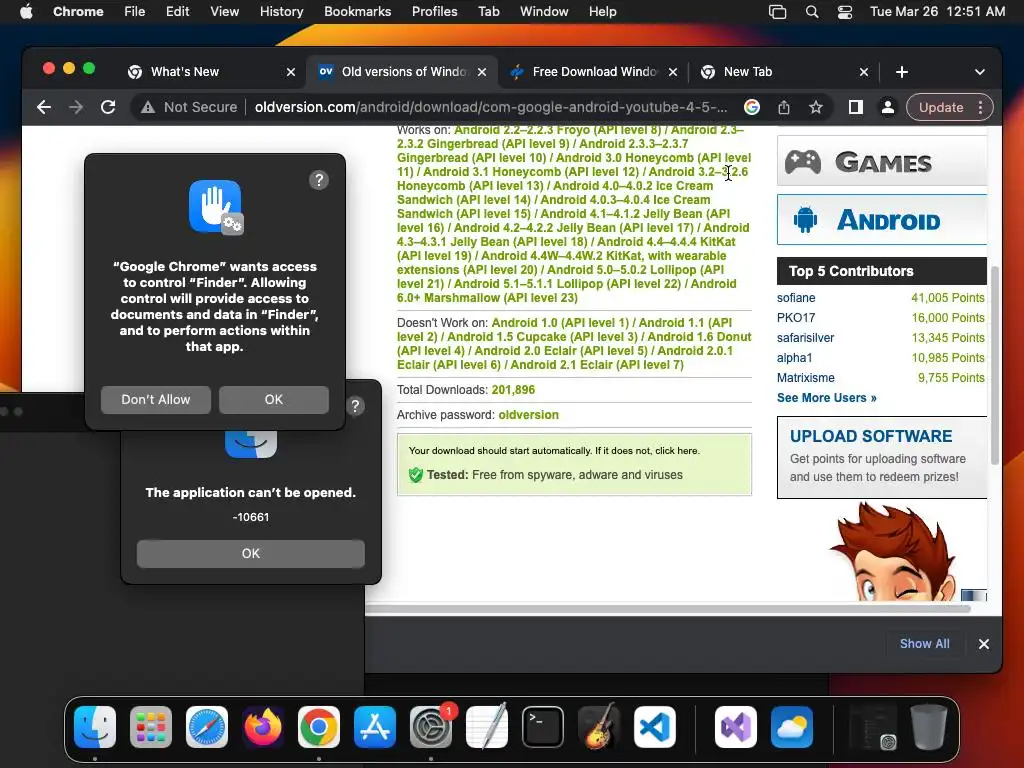Open TextEdit from the dock
The image size is (1024, 768).
pos(487,727)
